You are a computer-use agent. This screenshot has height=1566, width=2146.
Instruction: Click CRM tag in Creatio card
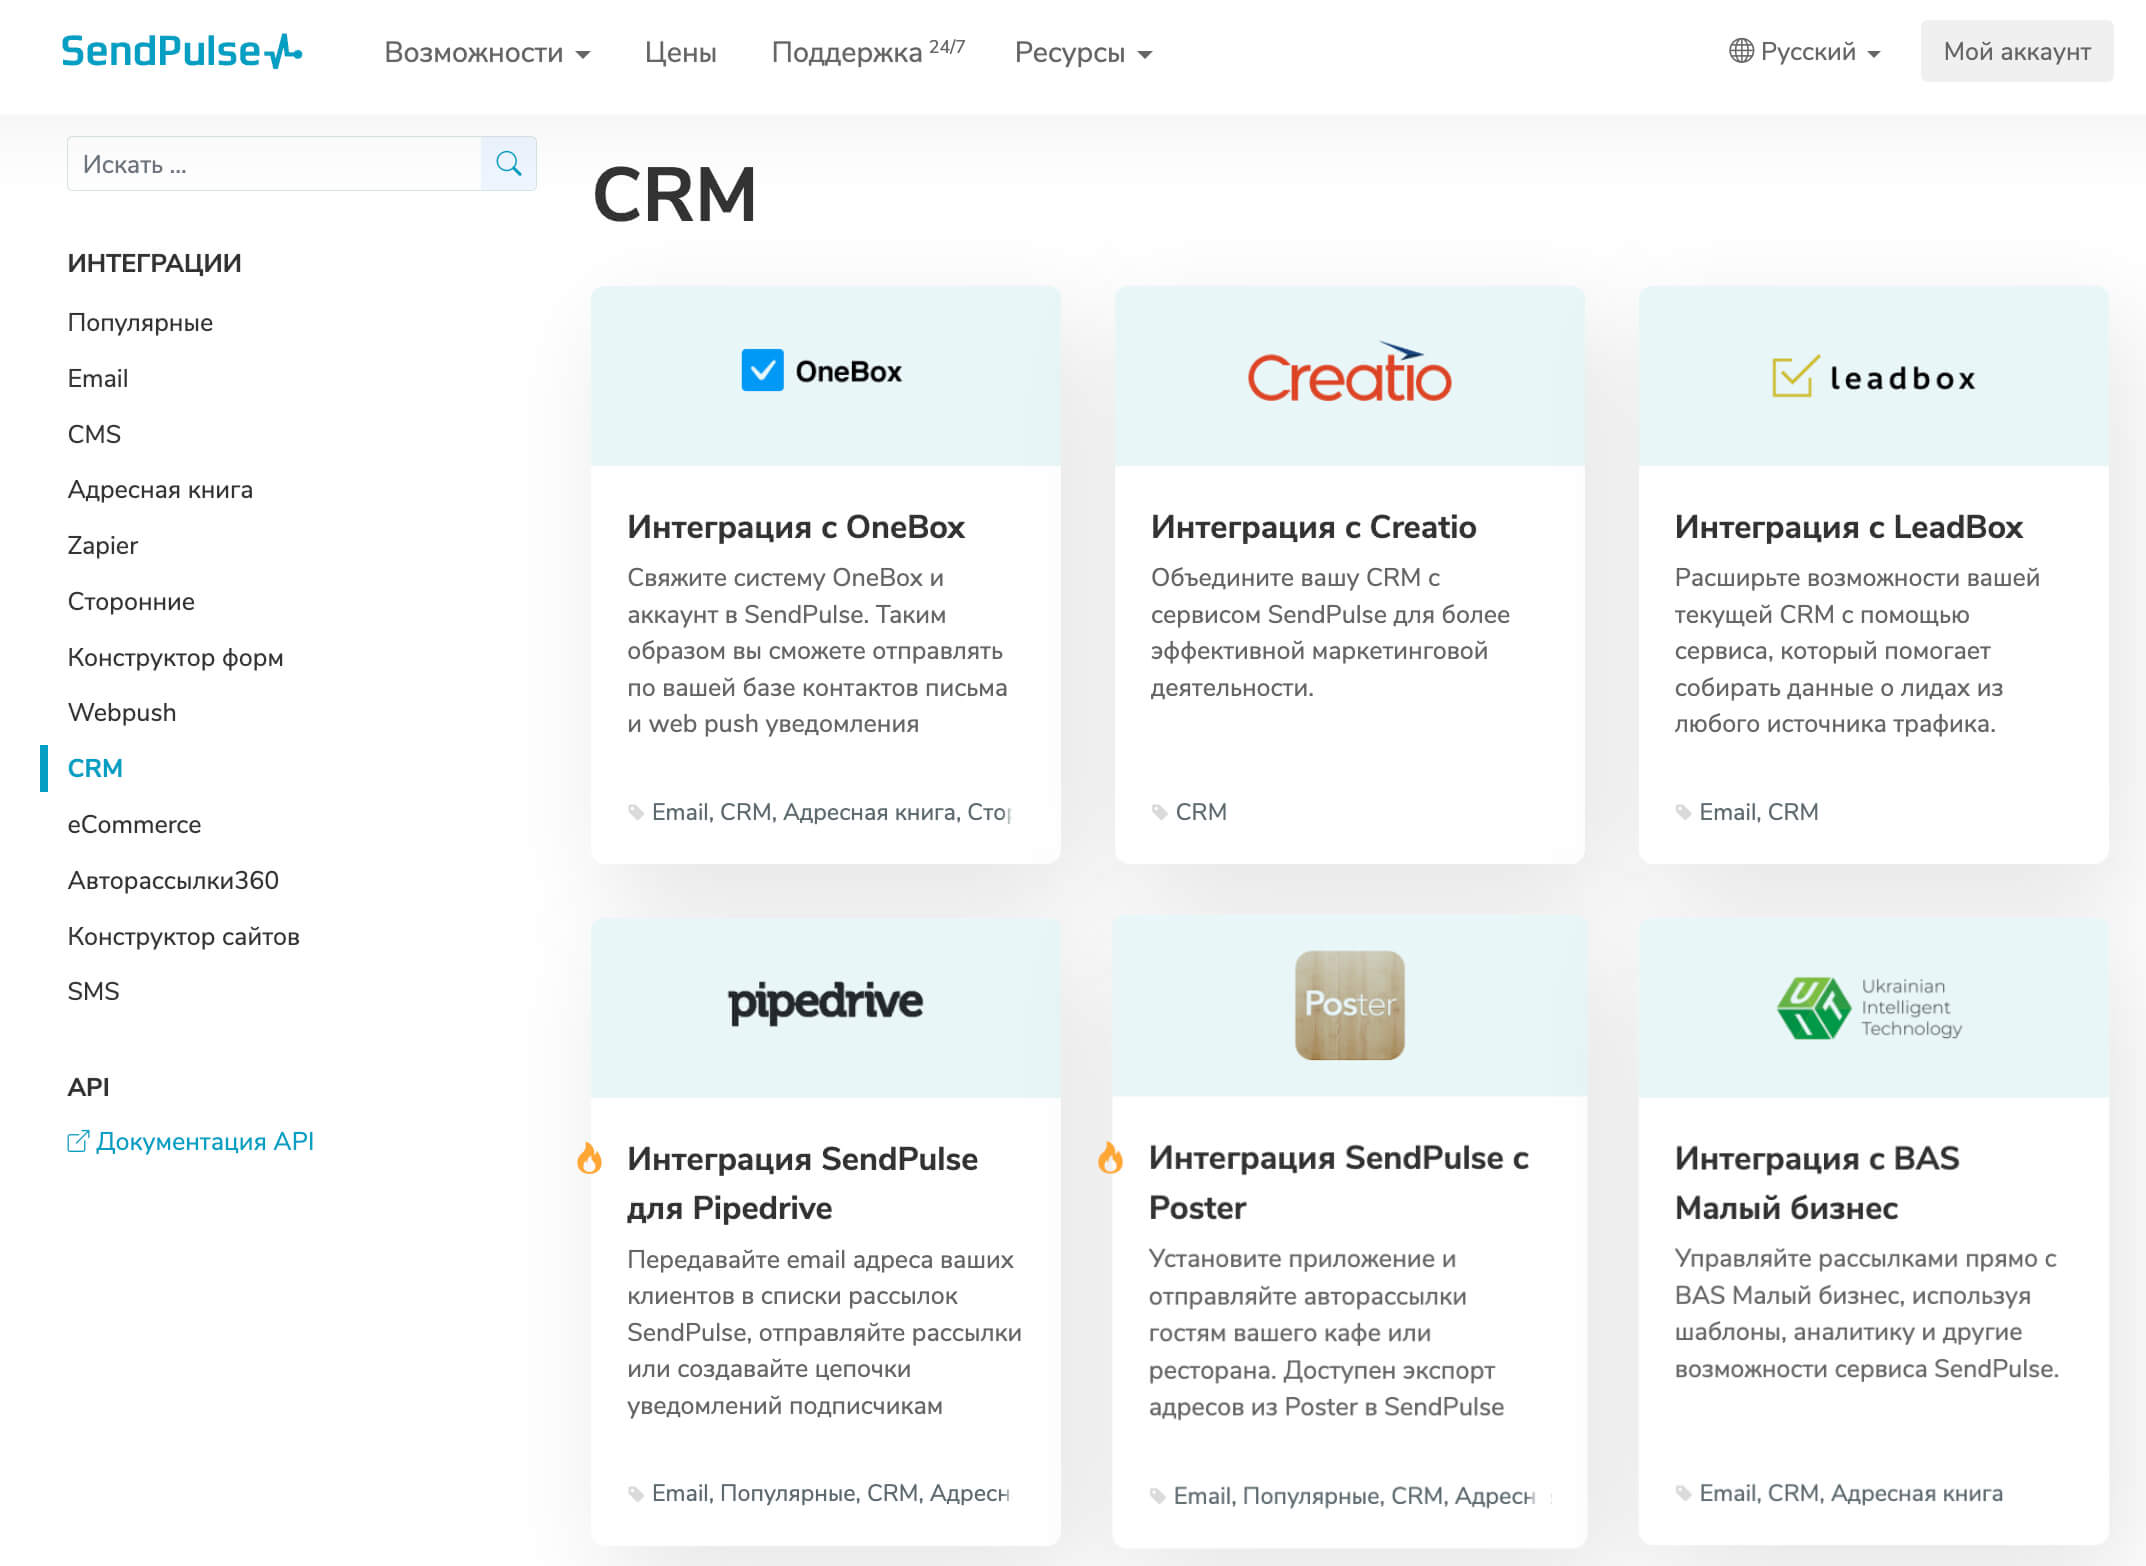click(x=1200, y=812)
